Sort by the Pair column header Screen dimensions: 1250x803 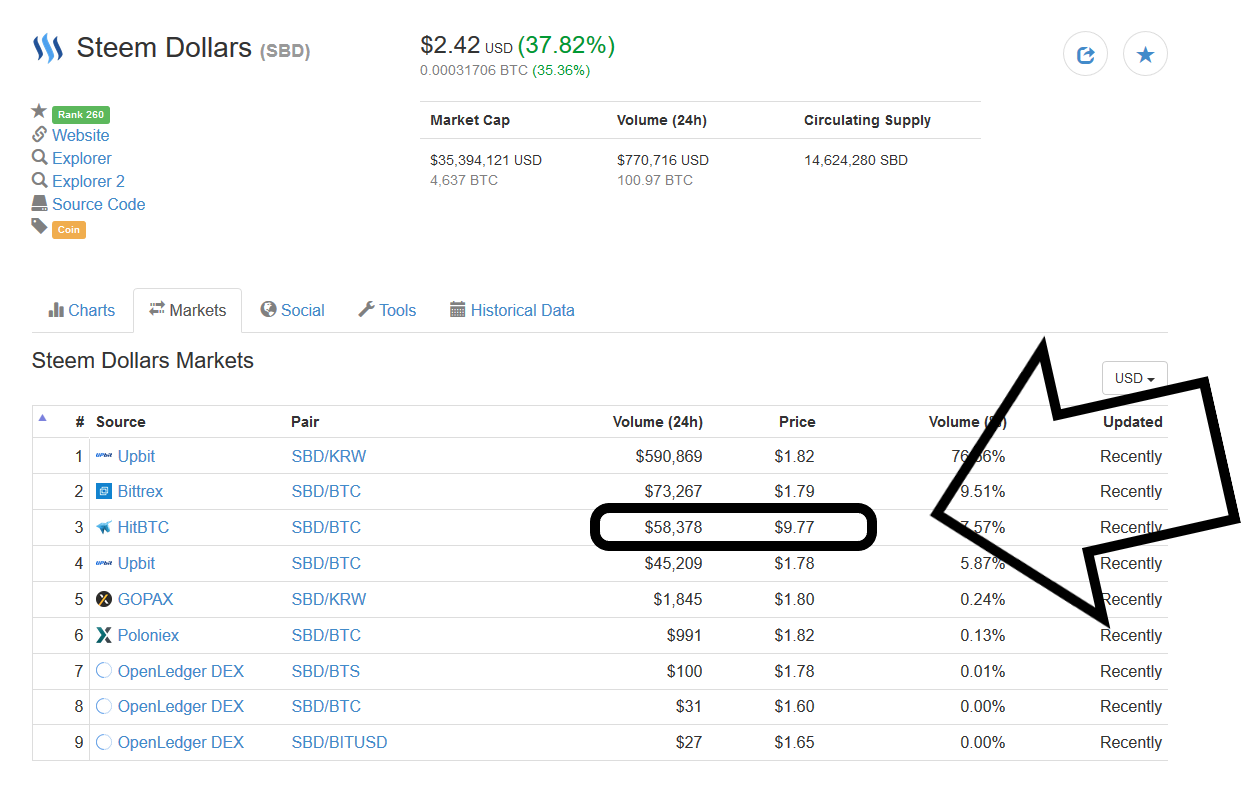pyautogui.click(x=305, y=422)
